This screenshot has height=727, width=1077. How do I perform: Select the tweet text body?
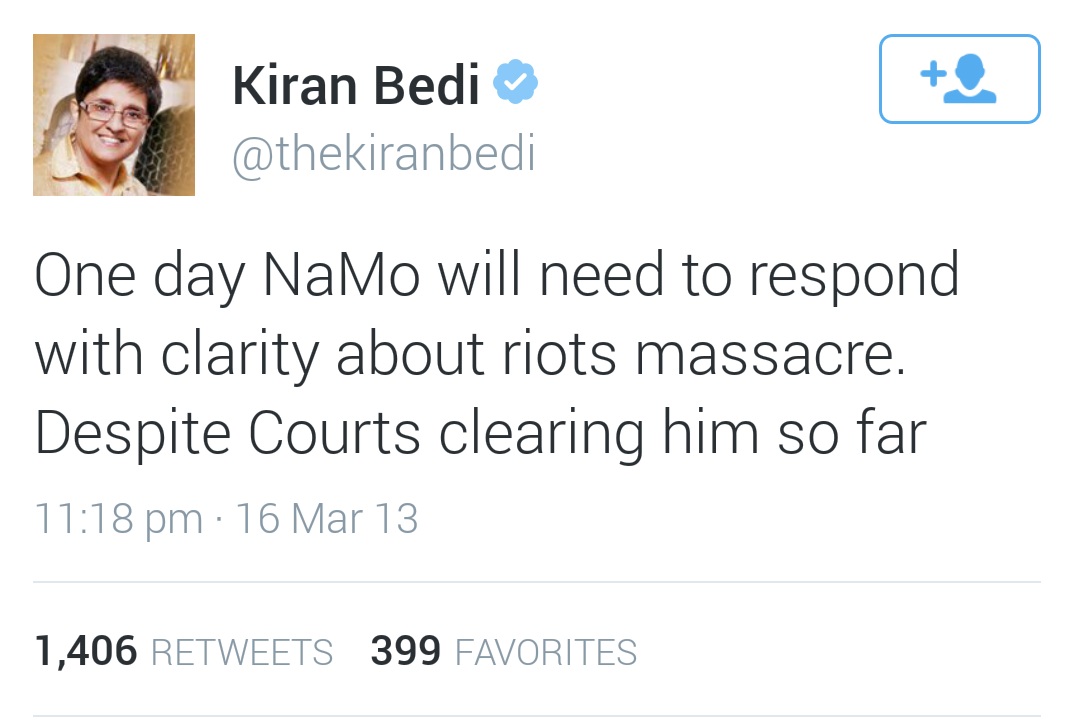pos(490,352)
